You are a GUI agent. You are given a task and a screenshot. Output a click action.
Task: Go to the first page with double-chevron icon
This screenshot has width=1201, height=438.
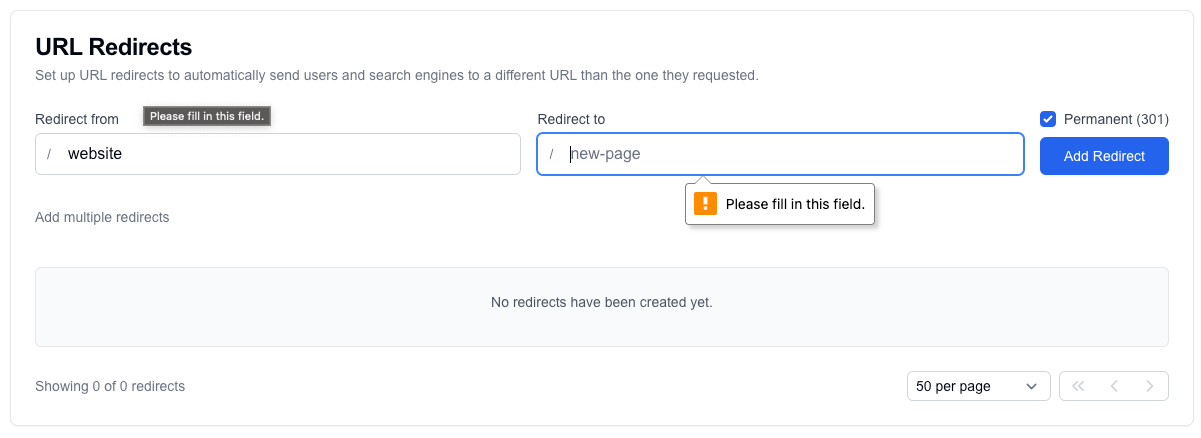pos(1078,386)
